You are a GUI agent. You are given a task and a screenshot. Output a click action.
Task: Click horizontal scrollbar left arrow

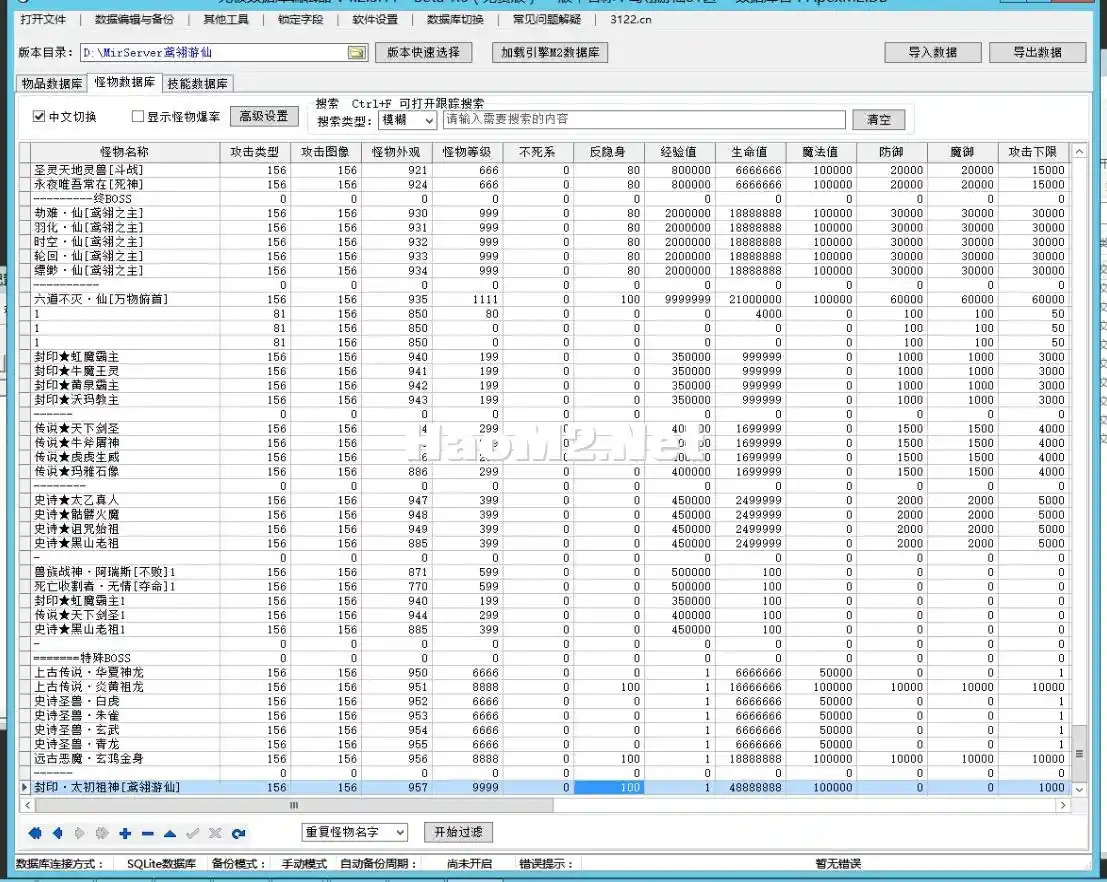pos(28,805)
